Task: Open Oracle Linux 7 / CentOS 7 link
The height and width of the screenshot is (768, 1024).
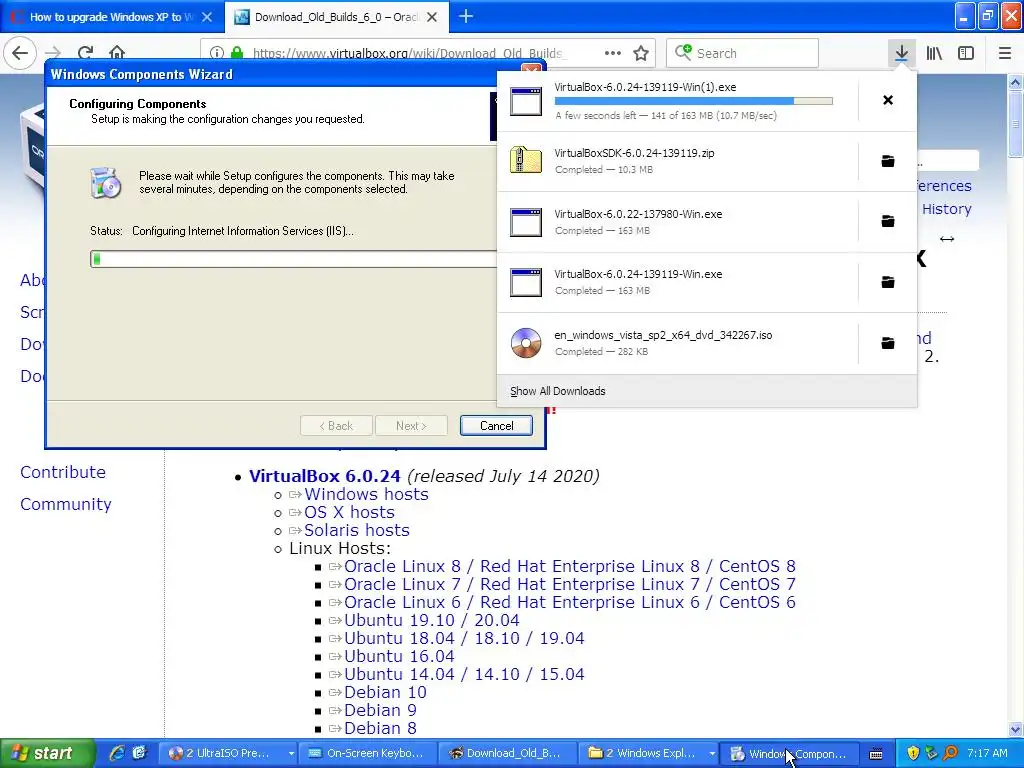Action: [x=569, y=584]
